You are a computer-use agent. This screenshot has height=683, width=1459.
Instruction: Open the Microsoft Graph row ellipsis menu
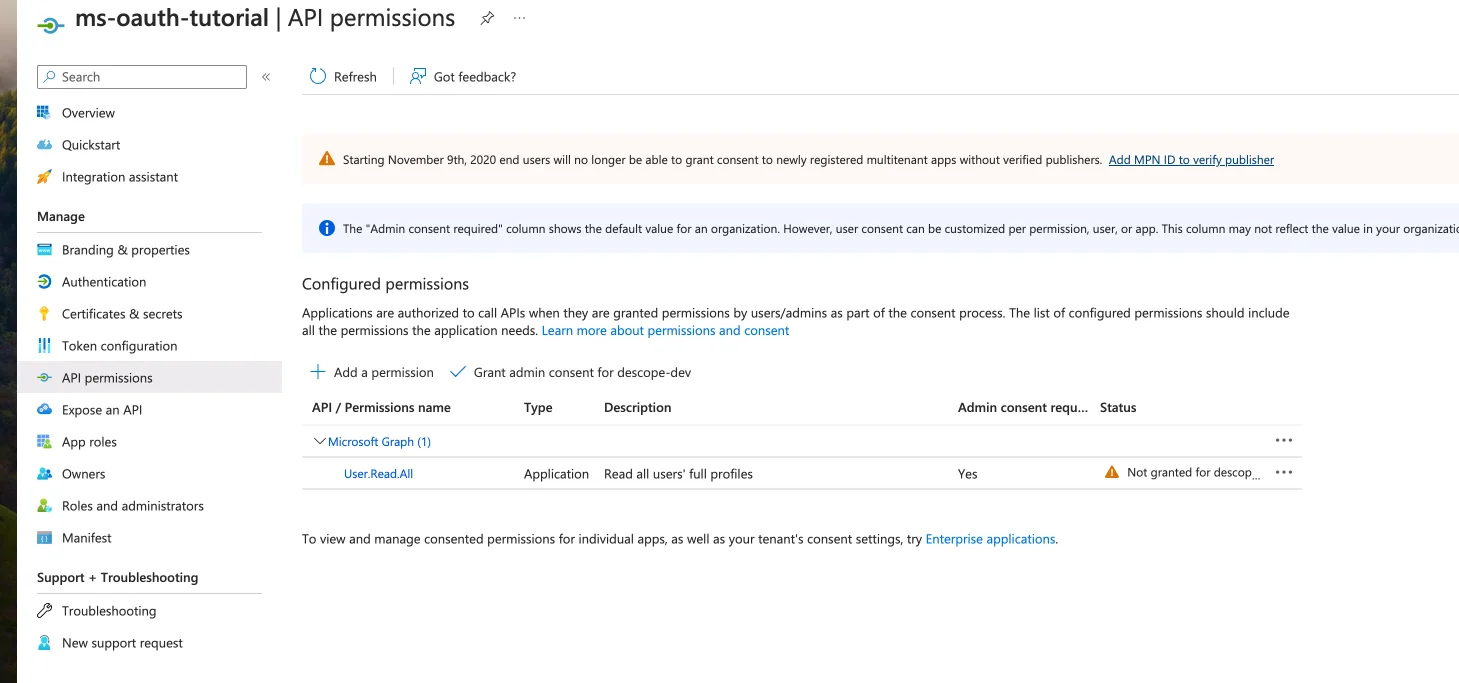point(1284,440)
